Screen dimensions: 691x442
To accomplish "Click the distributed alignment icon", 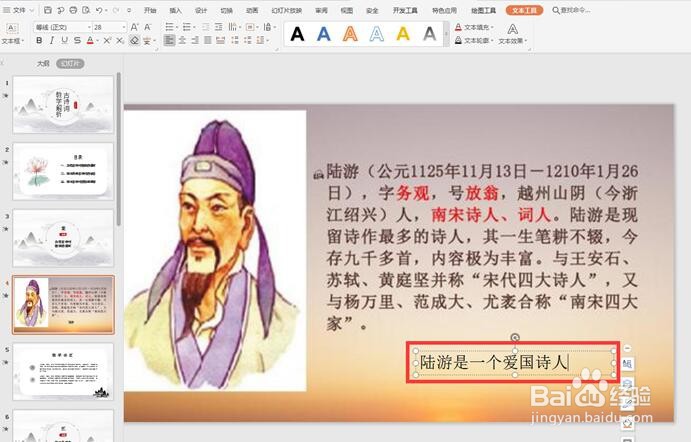I will (x=220, y=41).
